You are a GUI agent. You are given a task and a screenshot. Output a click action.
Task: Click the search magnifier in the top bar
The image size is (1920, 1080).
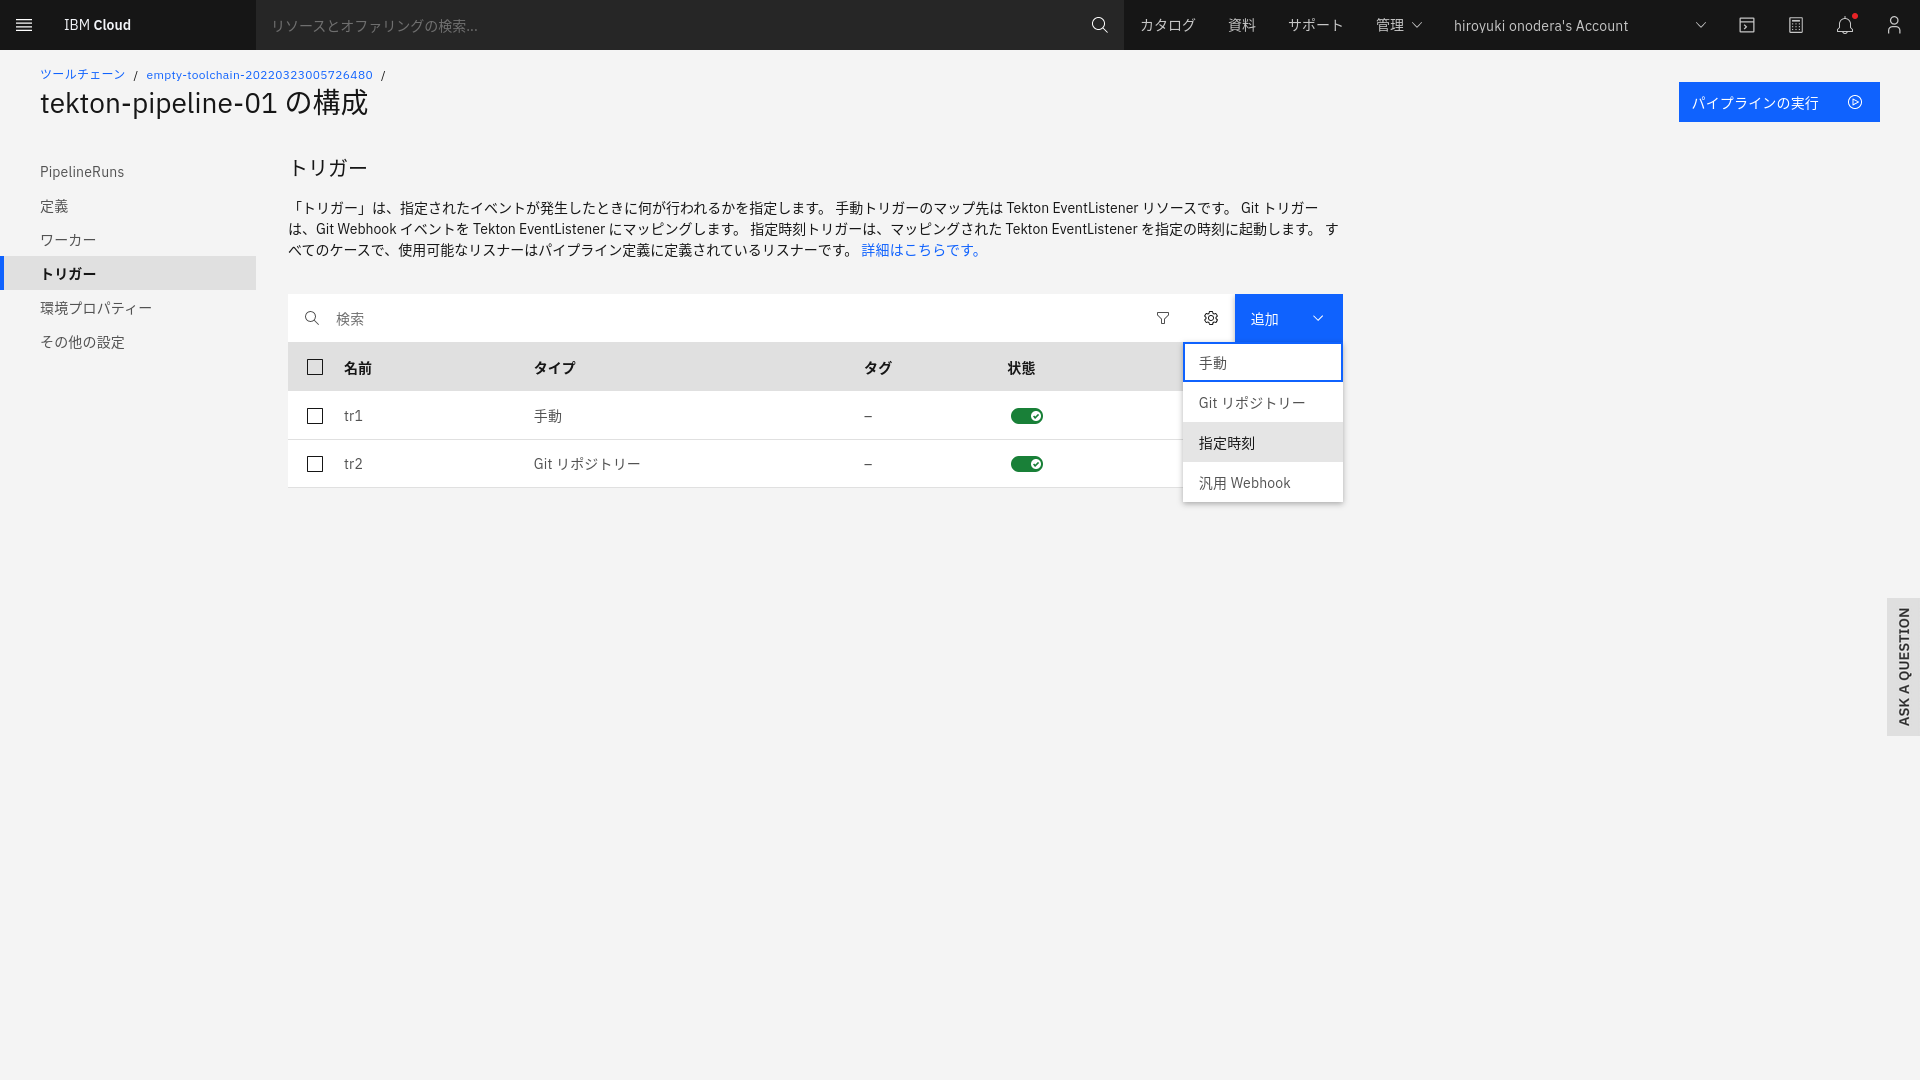tap(1099, 25)
